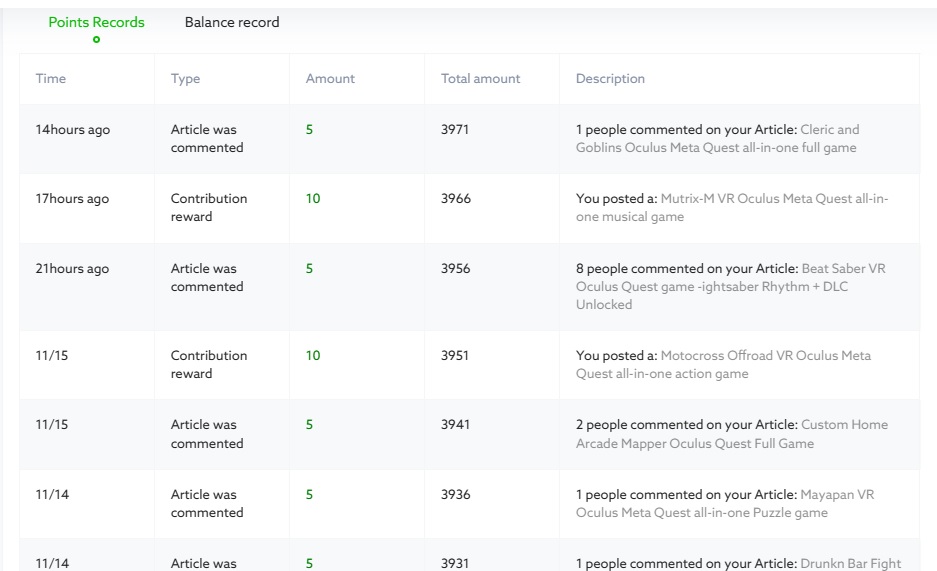
Task: Click amount 5 in the Beat Saber row
Action: click(x=310, y=268)
